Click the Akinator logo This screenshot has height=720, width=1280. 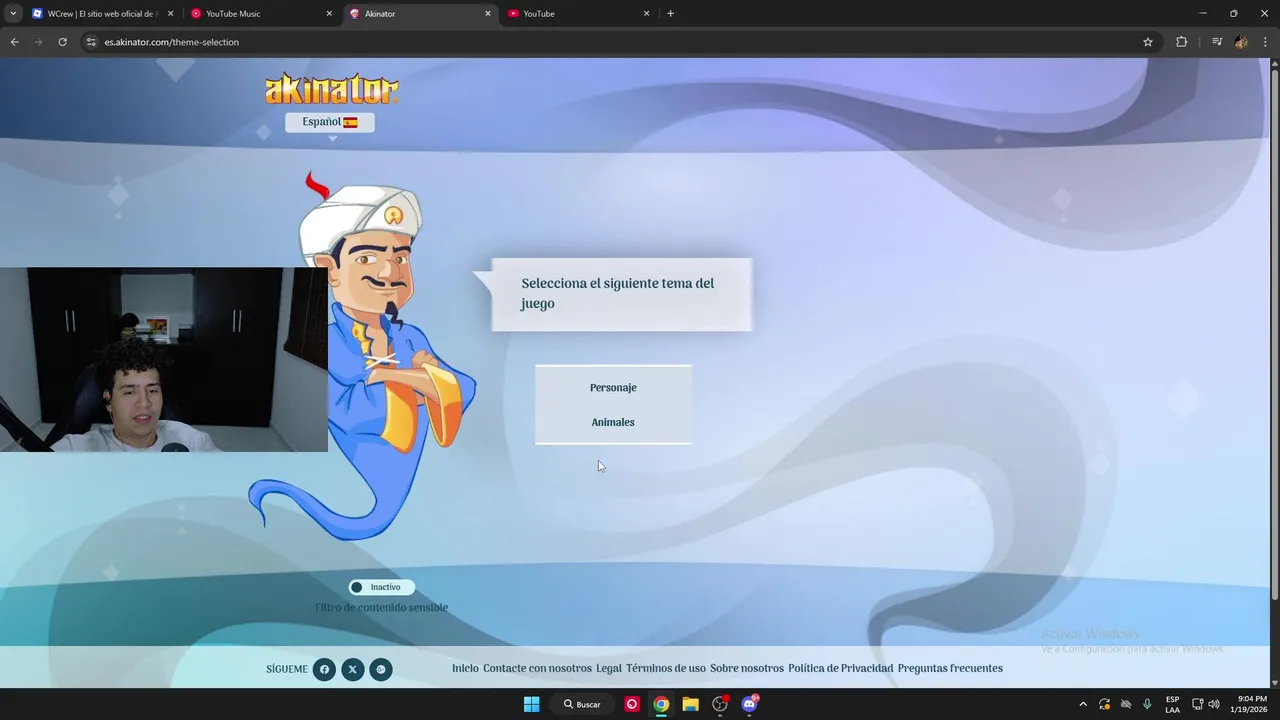332,89
